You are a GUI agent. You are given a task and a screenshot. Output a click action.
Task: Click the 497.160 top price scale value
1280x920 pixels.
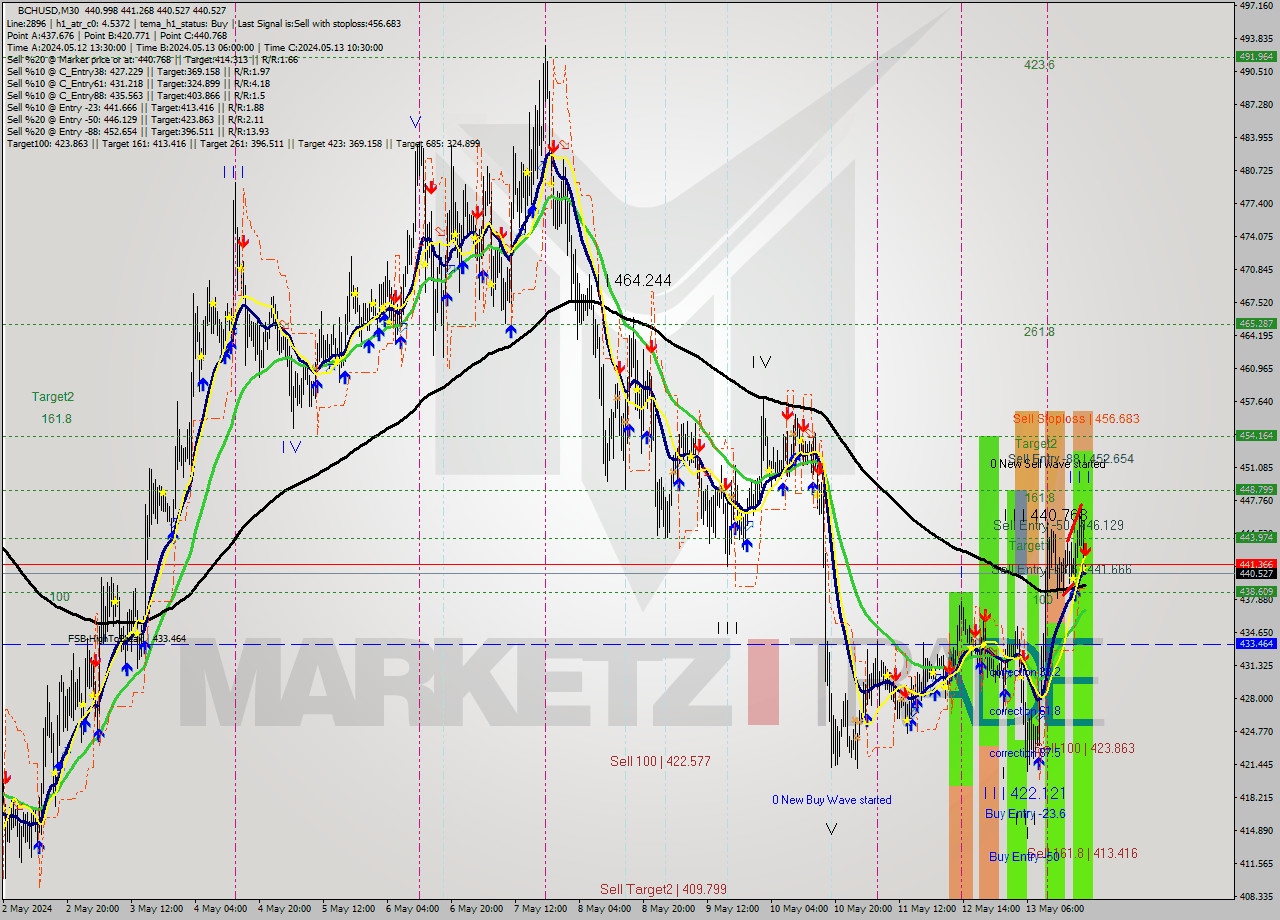[x=1257, y=5]
